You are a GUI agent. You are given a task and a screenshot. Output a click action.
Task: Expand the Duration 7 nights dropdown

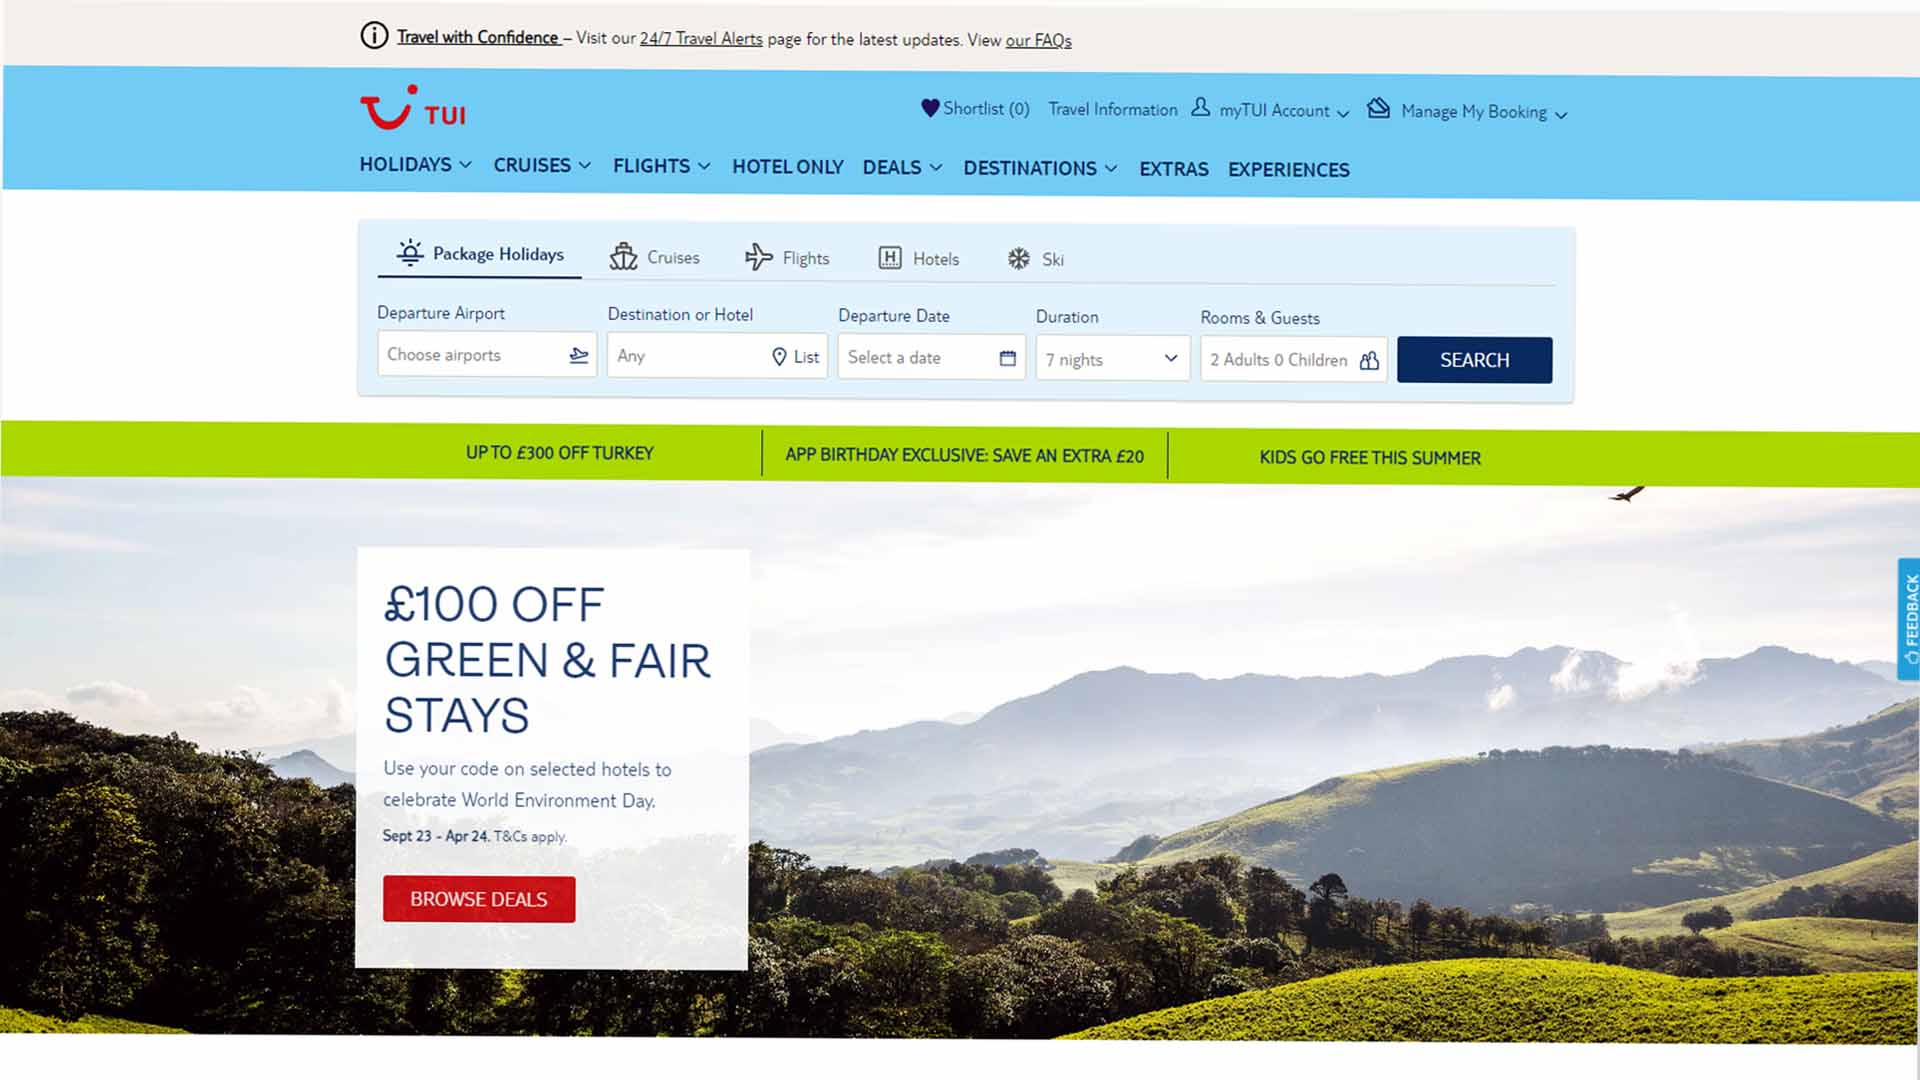1113,359
